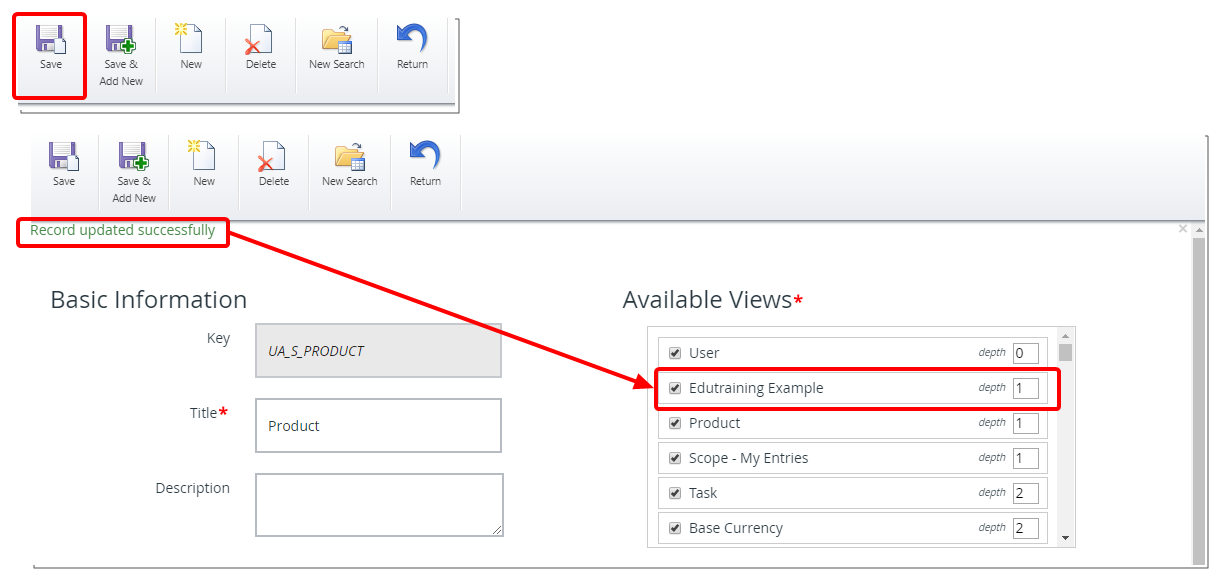This screenshot has height=580, width=1220.
Task: Click the Description text area
Action: [x=379, y=505]
